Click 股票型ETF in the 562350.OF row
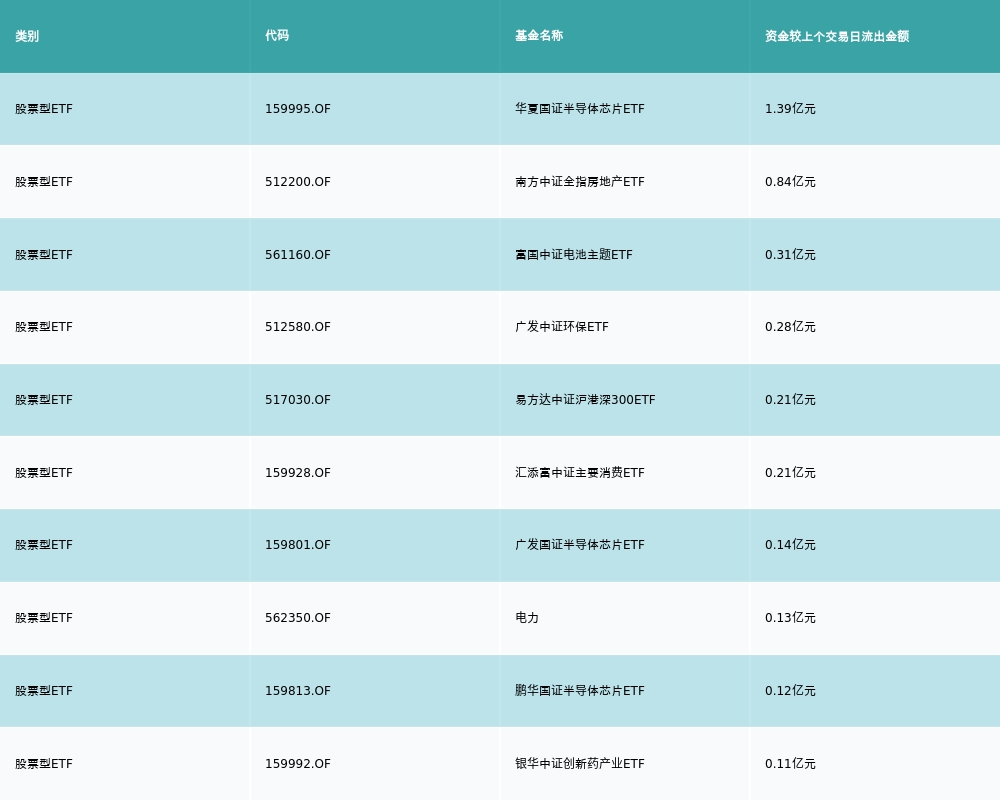 point(44,618)
